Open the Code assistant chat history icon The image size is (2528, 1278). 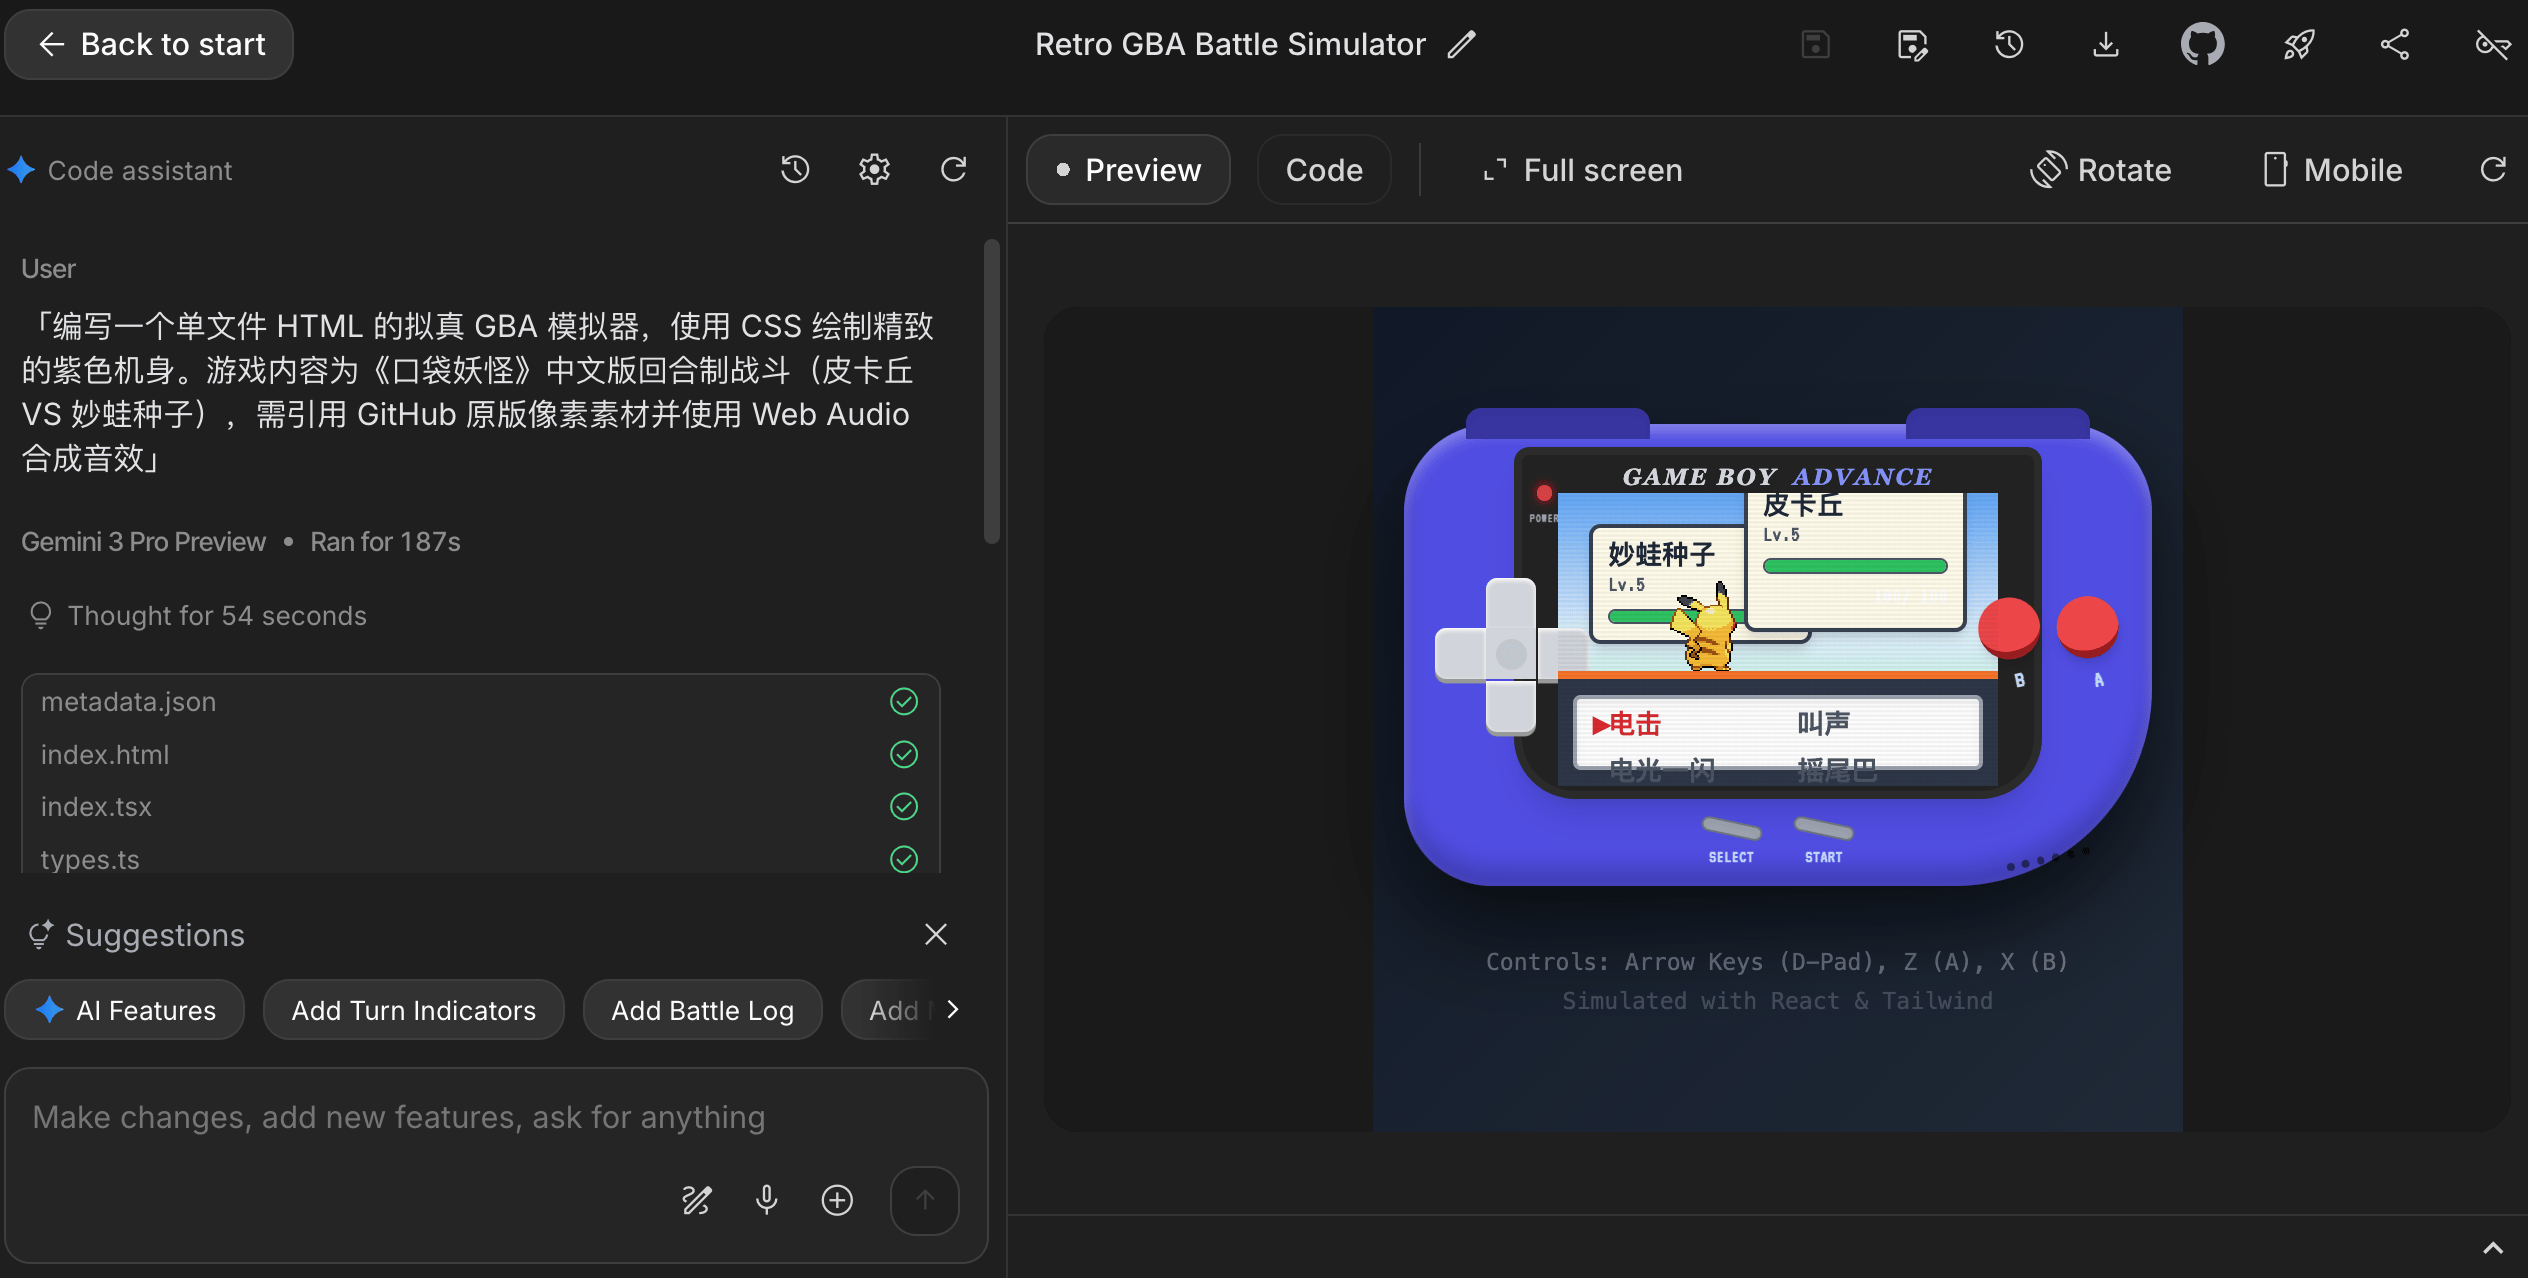(795, 169)
